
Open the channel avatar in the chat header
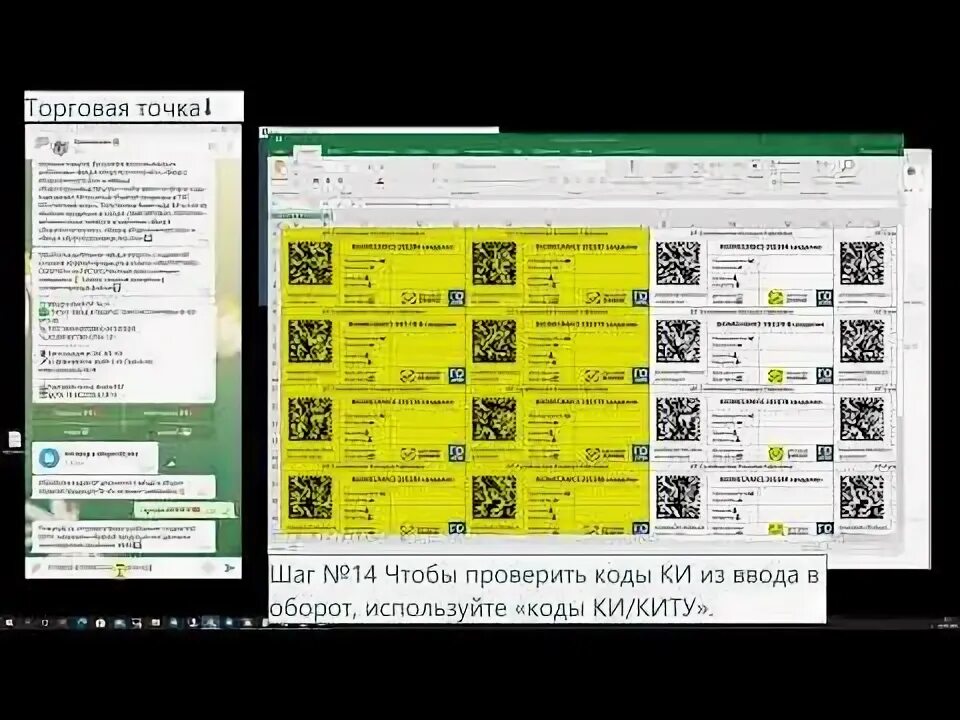tap(59, 148)
